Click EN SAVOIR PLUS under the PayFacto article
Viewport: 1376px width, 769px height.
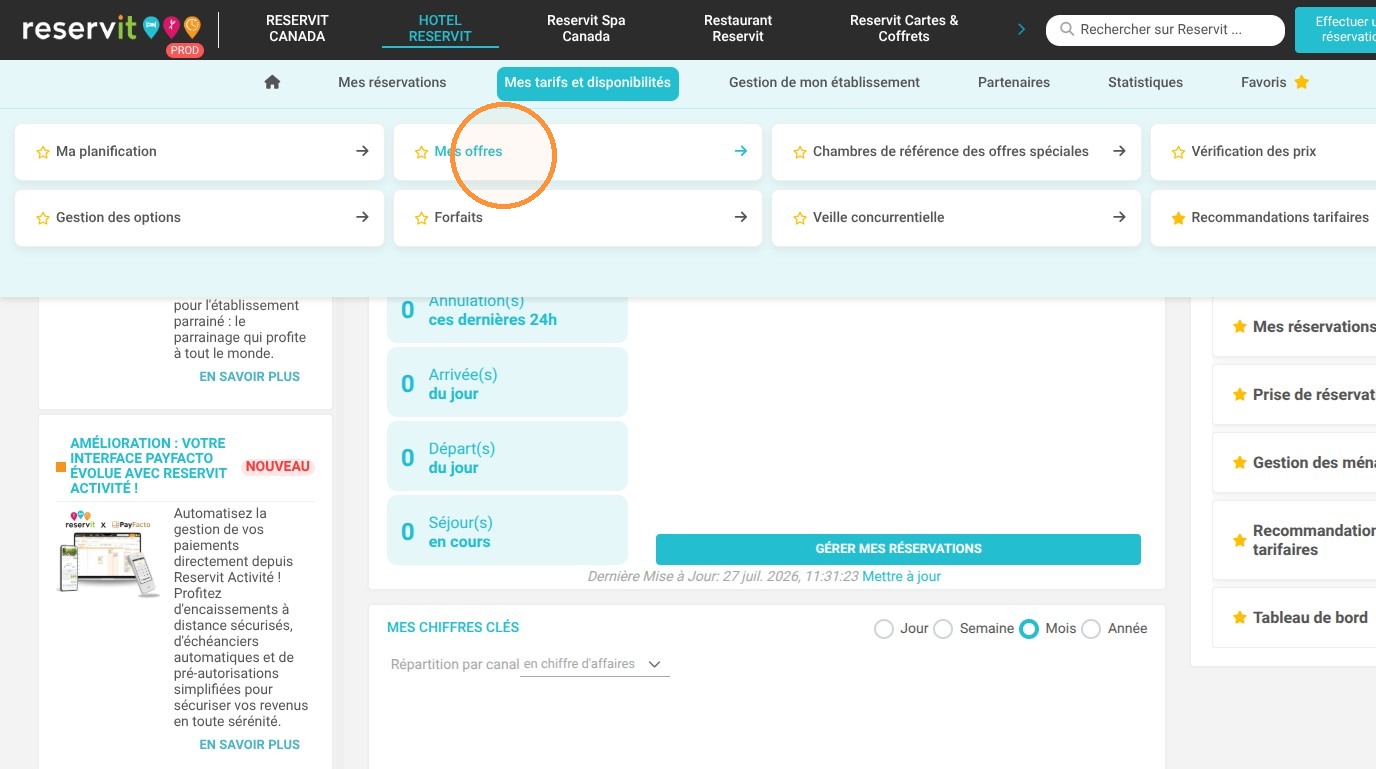pyautogui.click(x=250, y=745)
